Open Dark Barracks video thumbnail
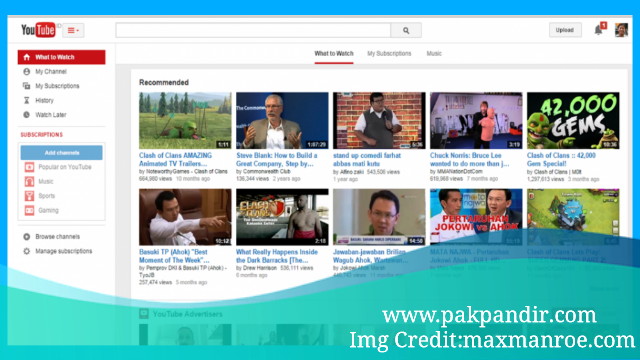This screenshot has height=360, width=640. 282,217
